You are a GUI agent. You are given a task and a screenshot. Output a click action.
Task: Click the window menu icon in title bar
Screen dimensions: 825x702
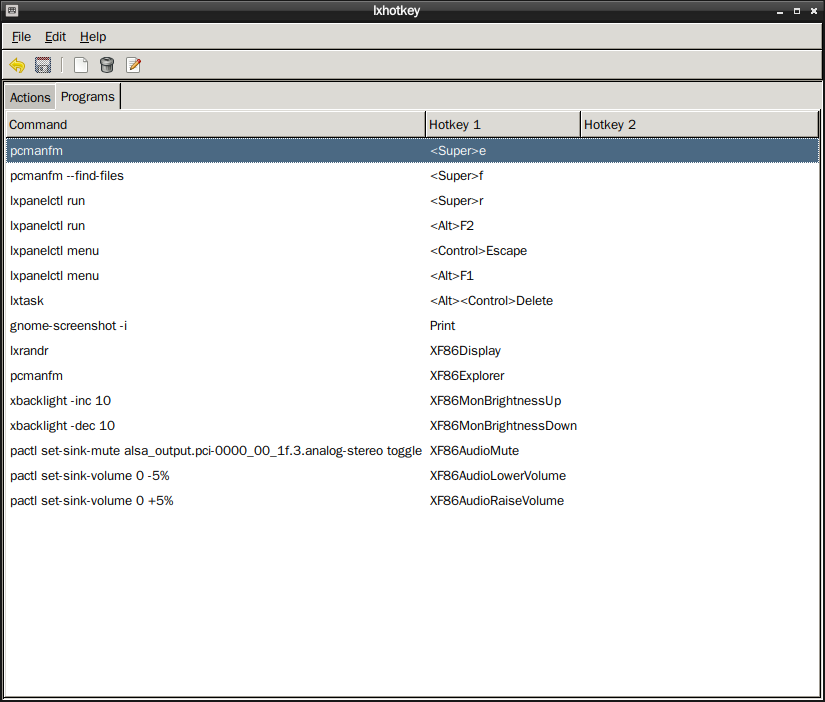(11, 10)
